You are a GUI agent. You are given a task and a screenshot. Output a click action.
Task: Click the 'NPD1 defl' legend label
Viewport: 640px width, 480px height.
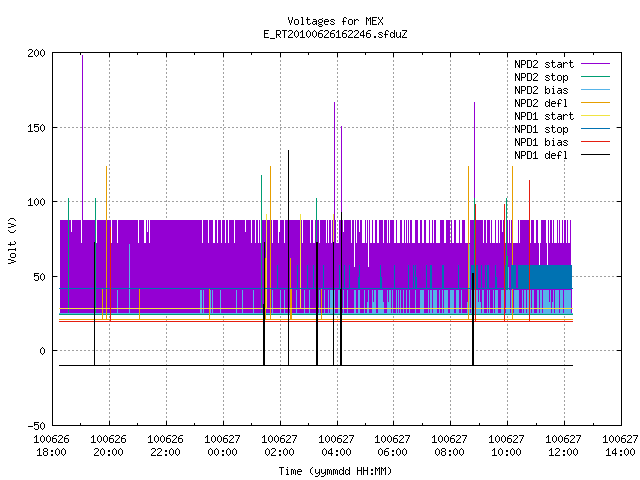[x=541, y=156]
